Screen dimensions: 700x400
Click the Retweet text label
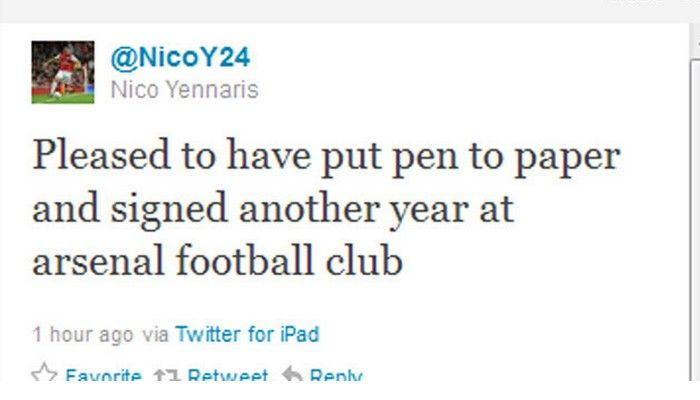pos(227,377)
